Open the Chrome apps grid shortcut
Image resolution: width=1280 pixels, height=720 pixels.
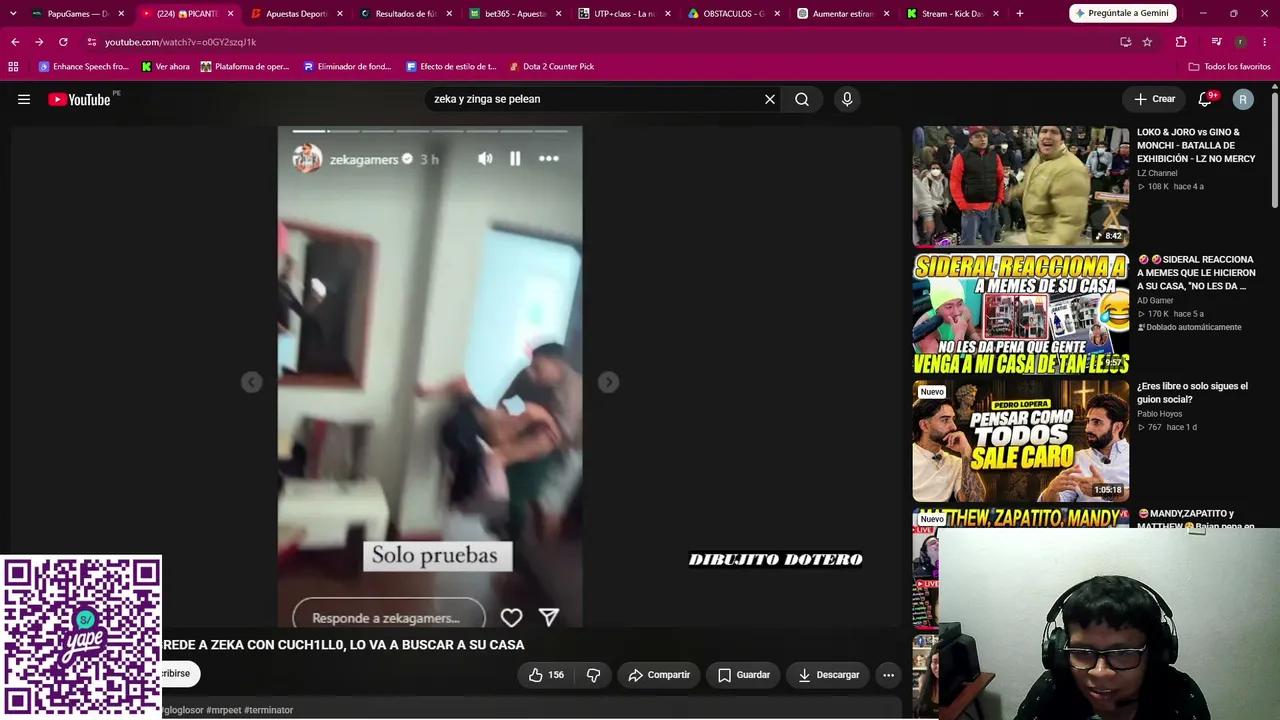pos(13,67)
